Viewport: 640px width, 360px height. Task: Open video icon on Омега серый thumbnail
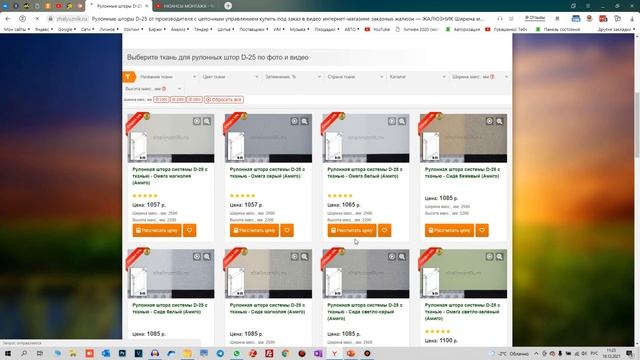[294, 121]
